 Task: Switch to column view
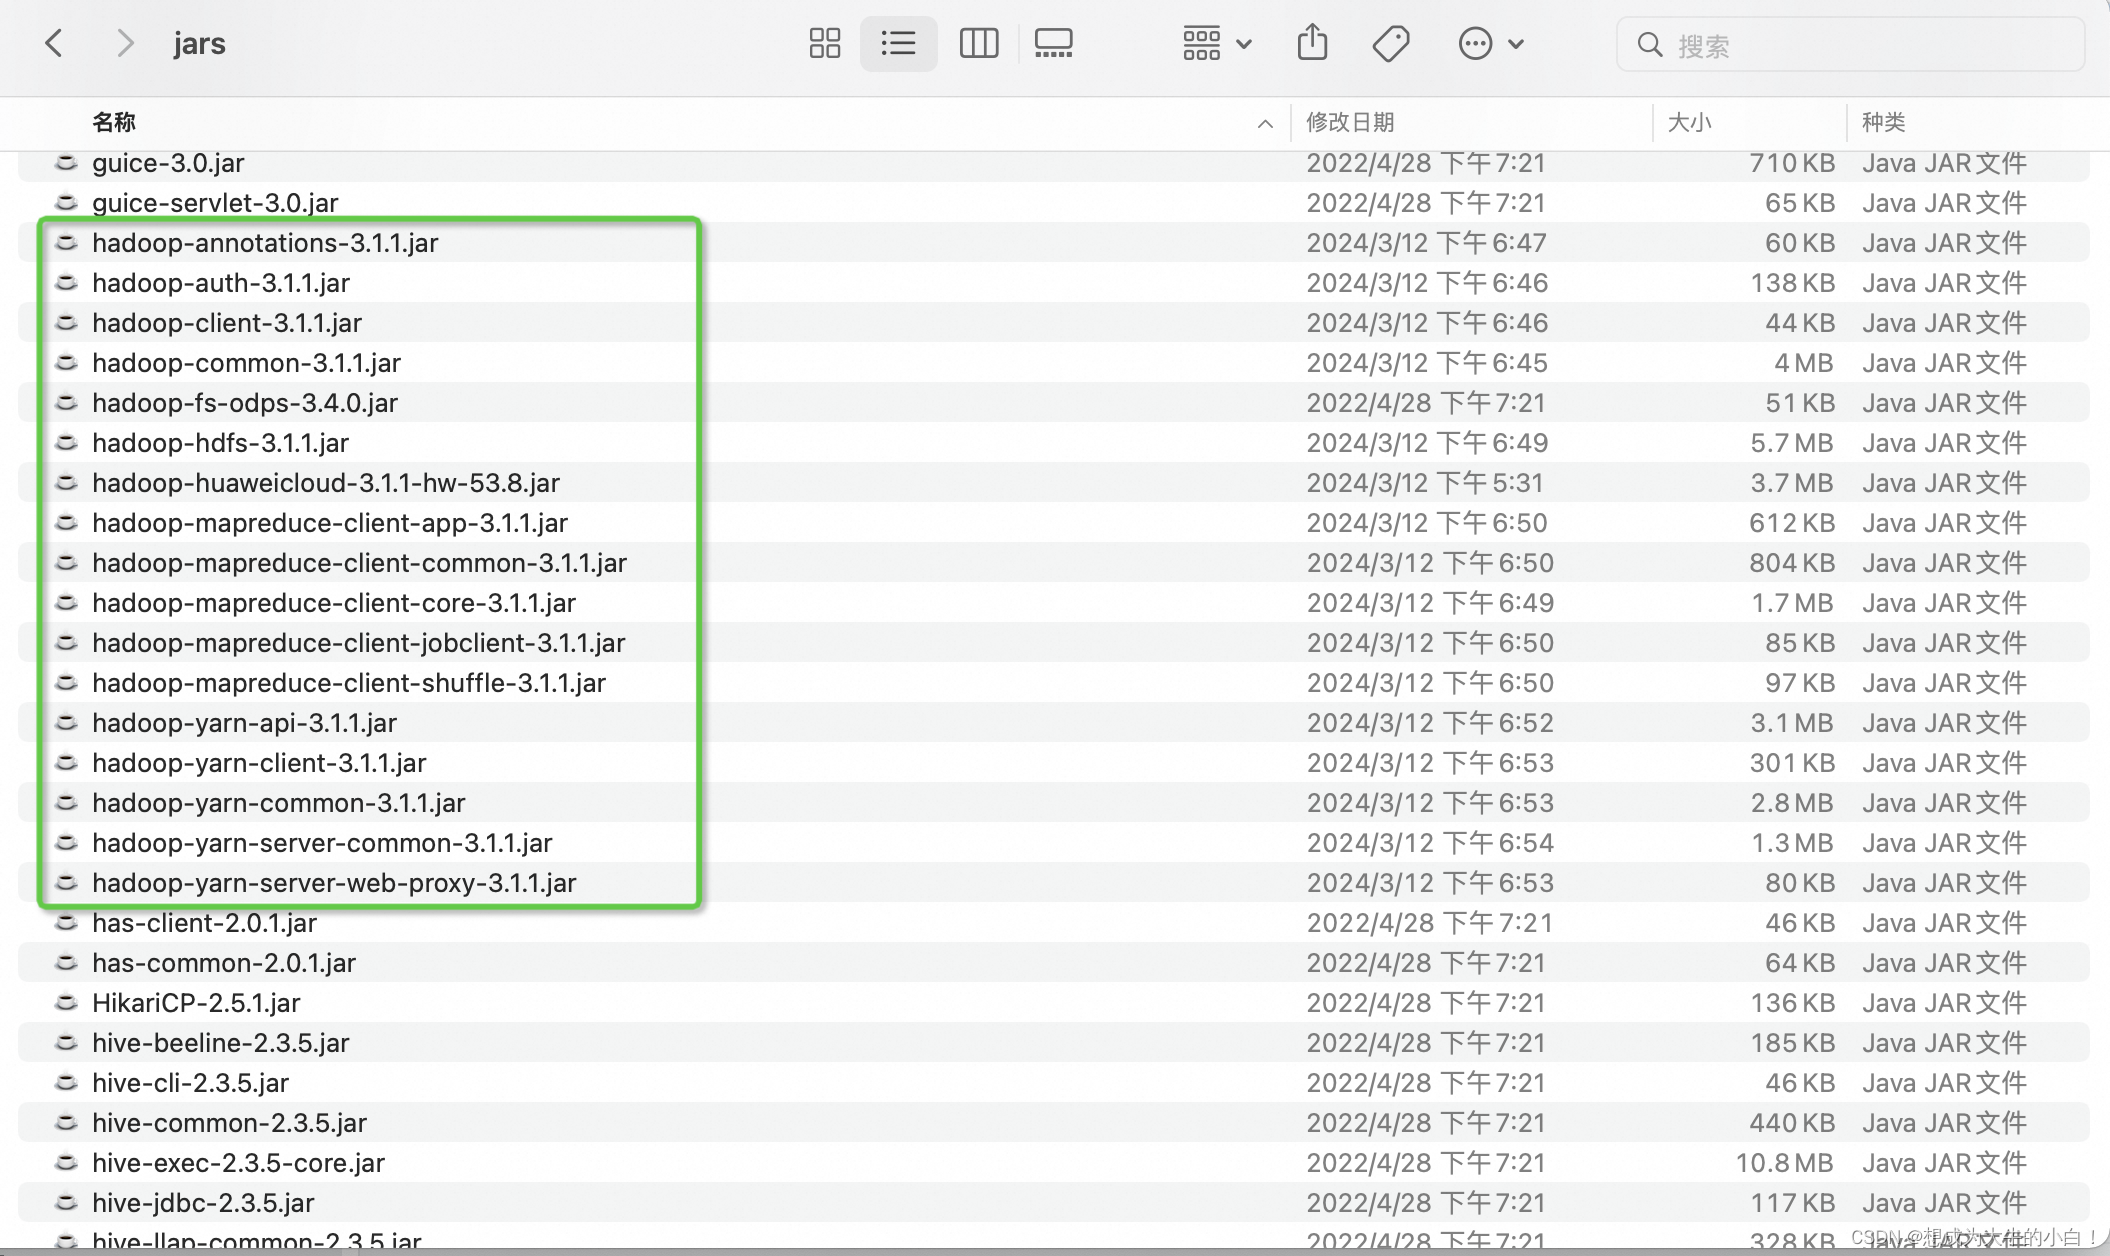pyautogui.click(x=978, y=43)
